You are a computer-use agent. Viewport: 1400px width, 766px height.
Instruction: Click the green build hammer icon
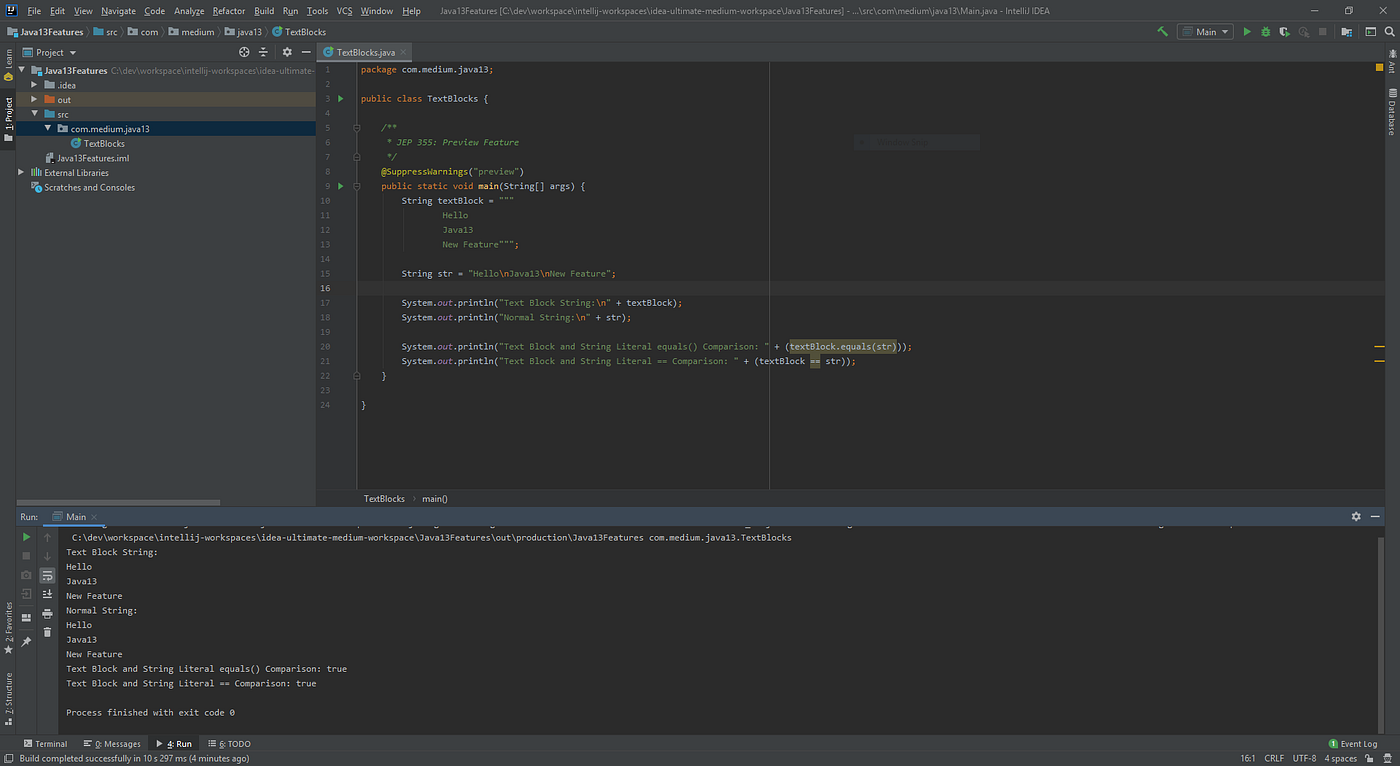tap(1161, 31)
